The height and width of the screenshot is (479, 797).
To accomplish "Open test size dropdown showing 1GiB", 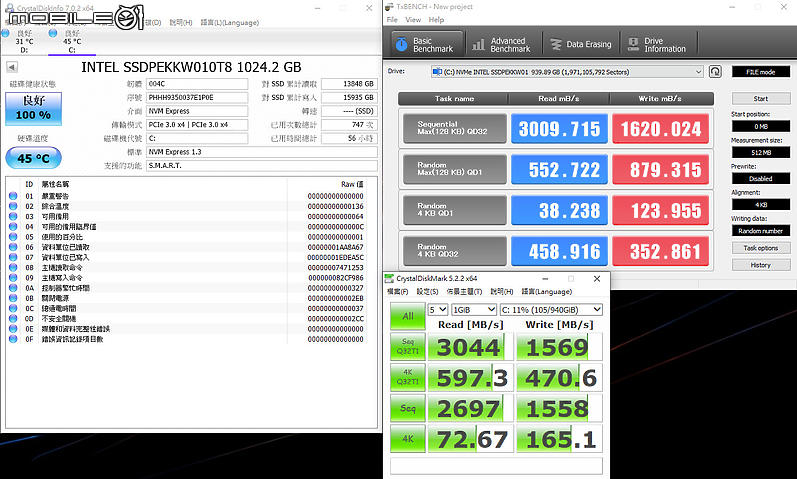I will click(x=473, y=309).
